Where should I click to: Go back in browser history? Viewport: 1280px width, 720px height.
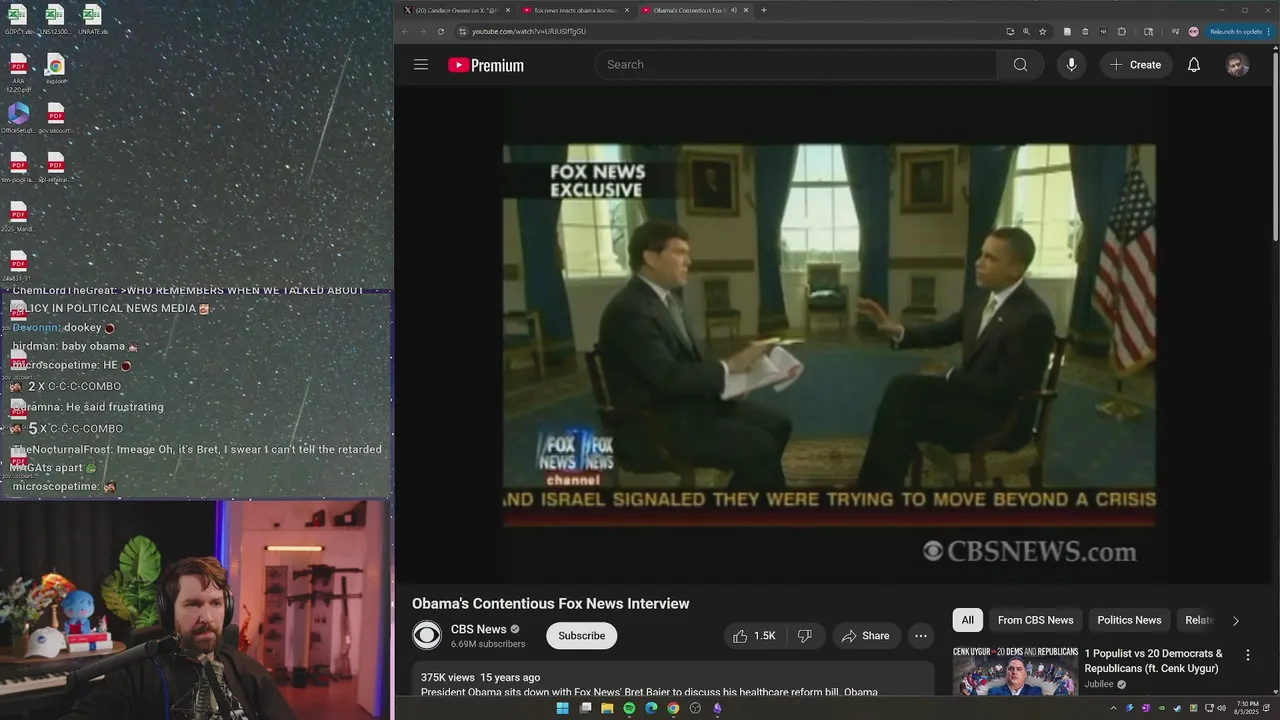pos(405,31)
